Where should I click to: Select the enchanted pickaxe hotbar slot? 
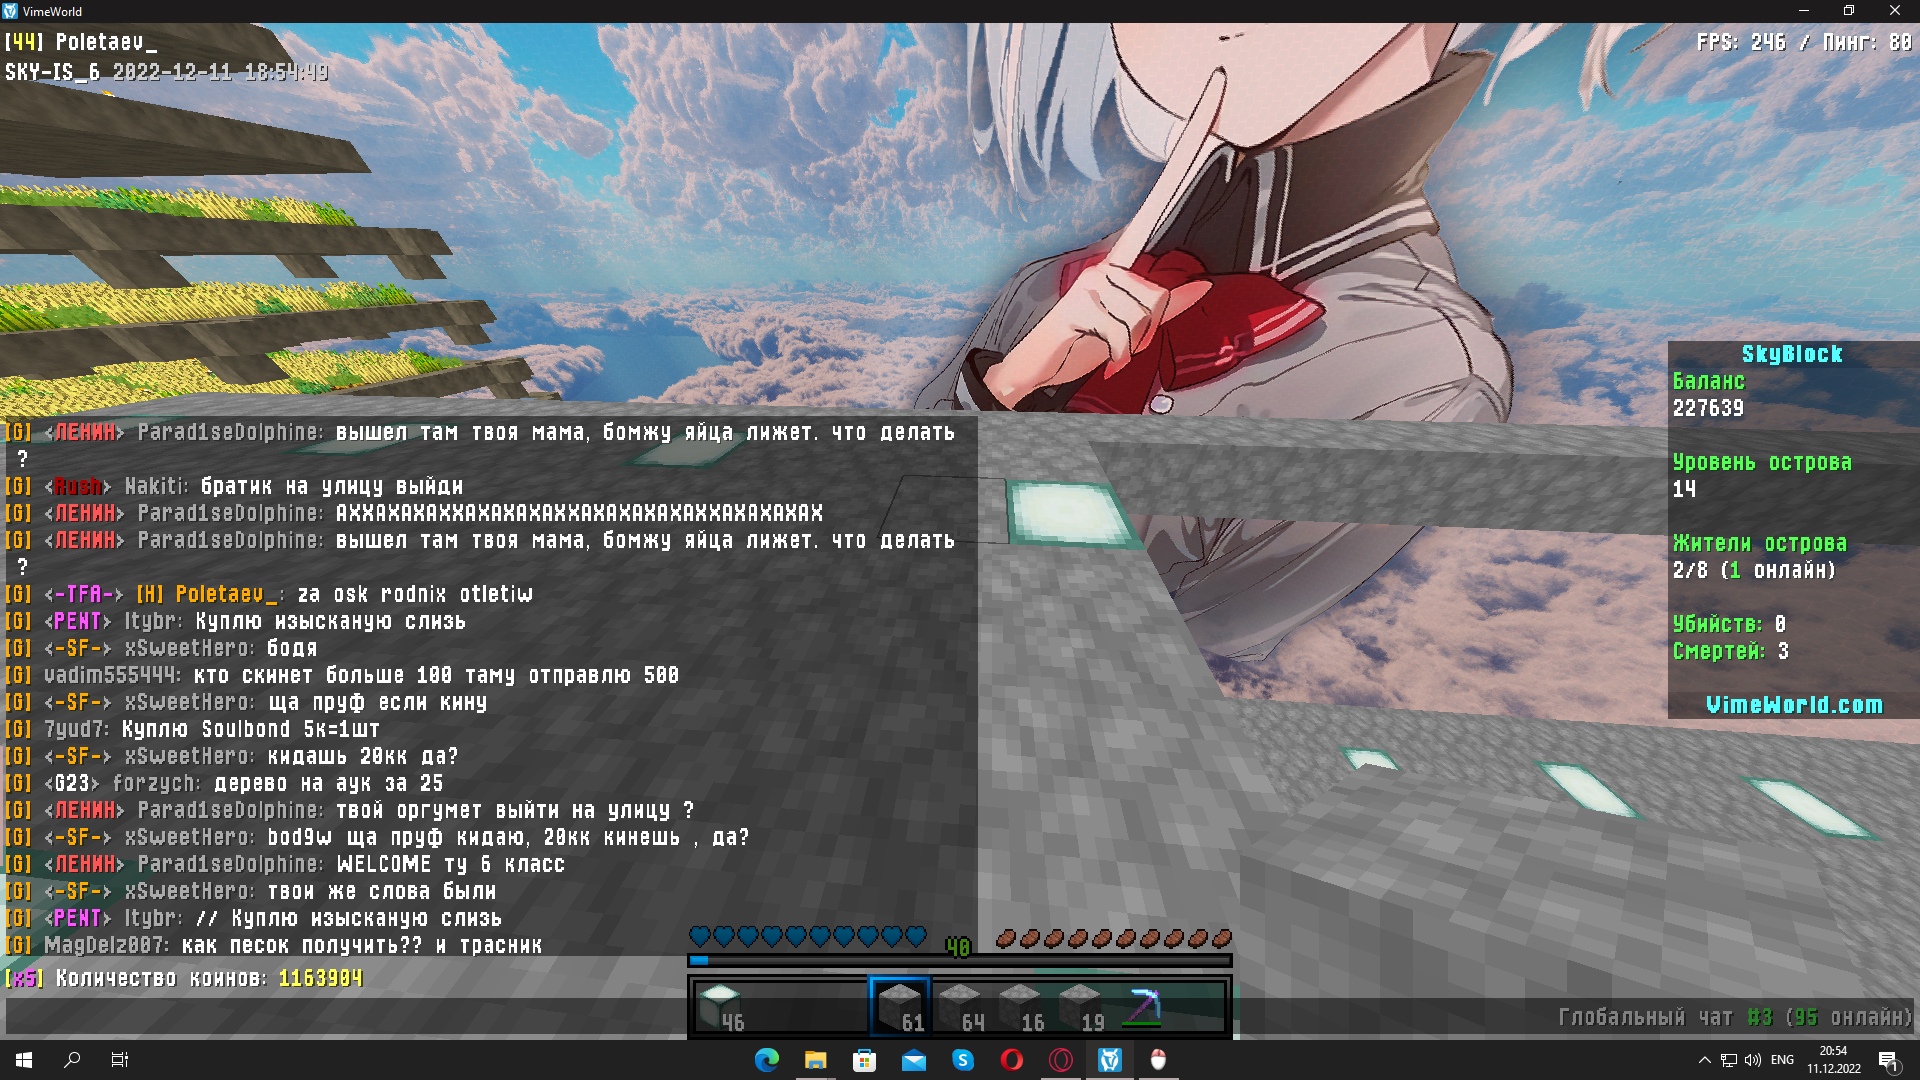(1143, 1006)
